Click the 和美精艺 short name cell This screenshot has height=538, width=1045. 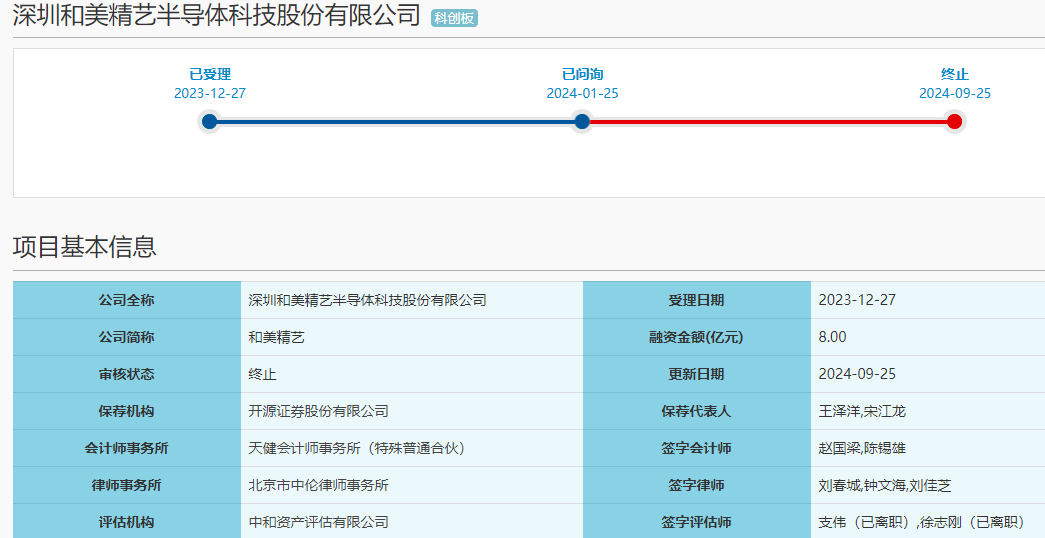412,337
